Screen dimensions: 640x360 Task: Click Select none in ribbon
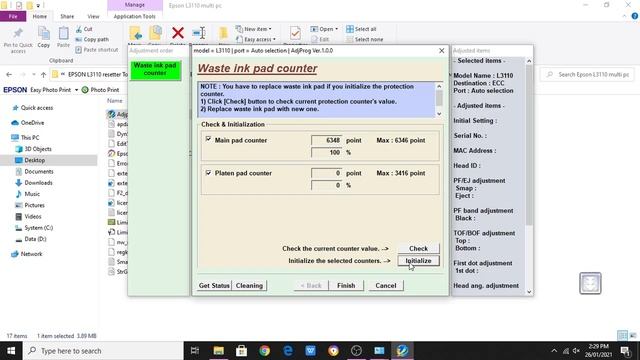pos(364,39)
